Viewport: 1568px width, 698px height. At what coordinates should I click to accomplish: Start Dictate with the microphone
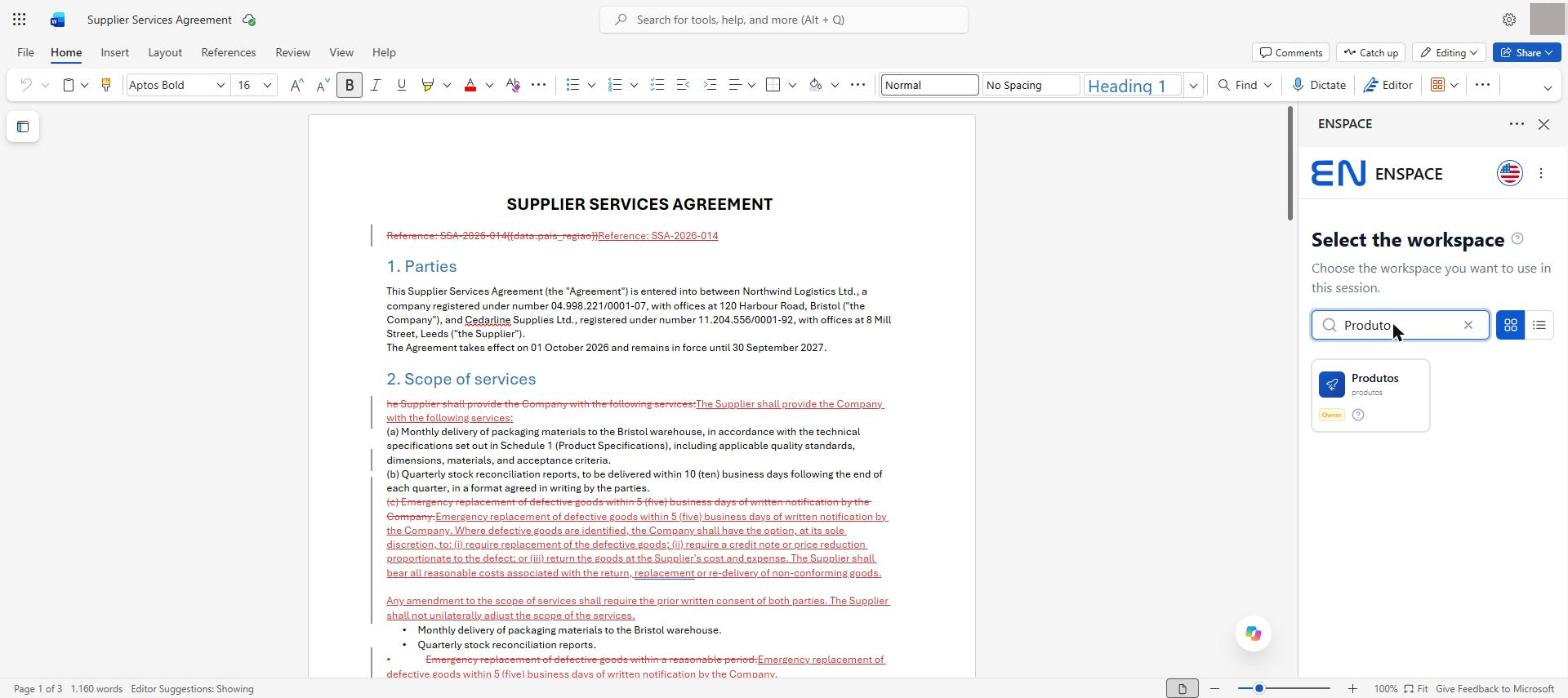coord(1319,85)
